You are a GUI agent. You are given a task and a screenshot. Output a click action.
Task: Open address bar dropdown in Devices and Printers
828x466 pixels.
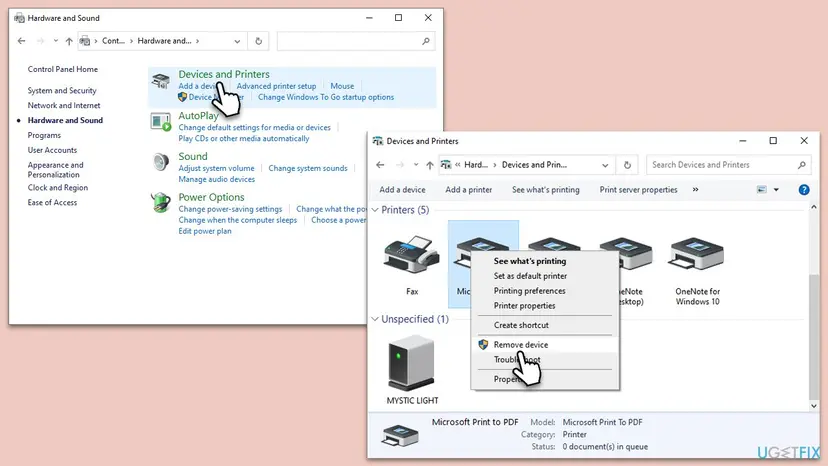pyautogui.click(x=605, y=165)
